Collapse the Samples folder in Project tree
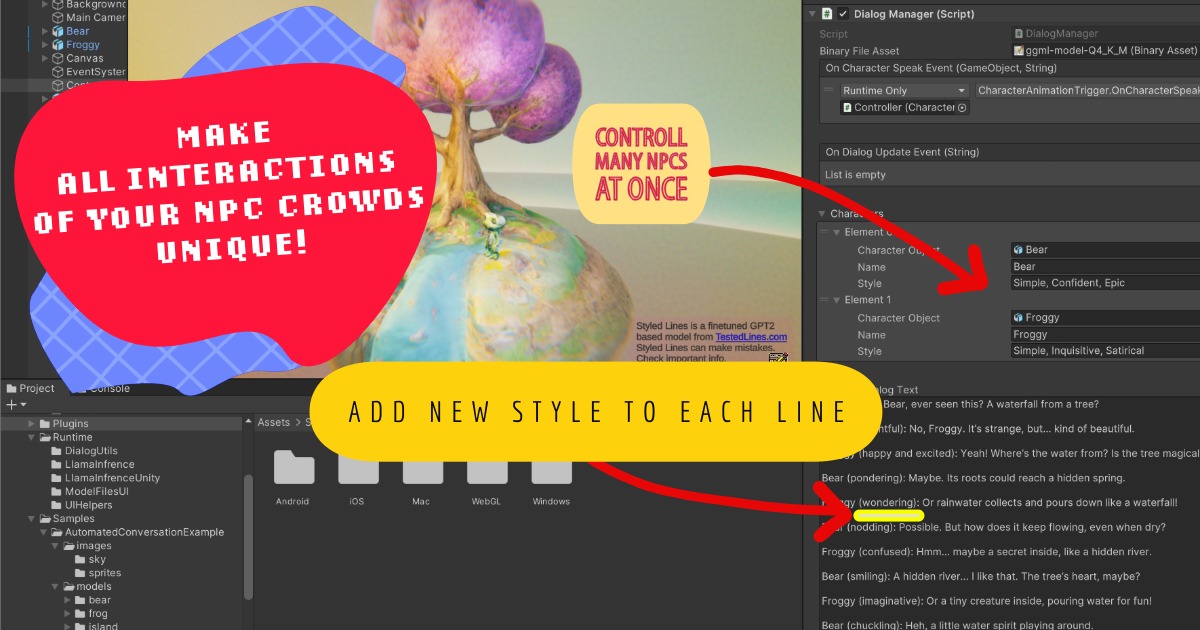This screenshot has height=630, width=1200. pos(32,519)
